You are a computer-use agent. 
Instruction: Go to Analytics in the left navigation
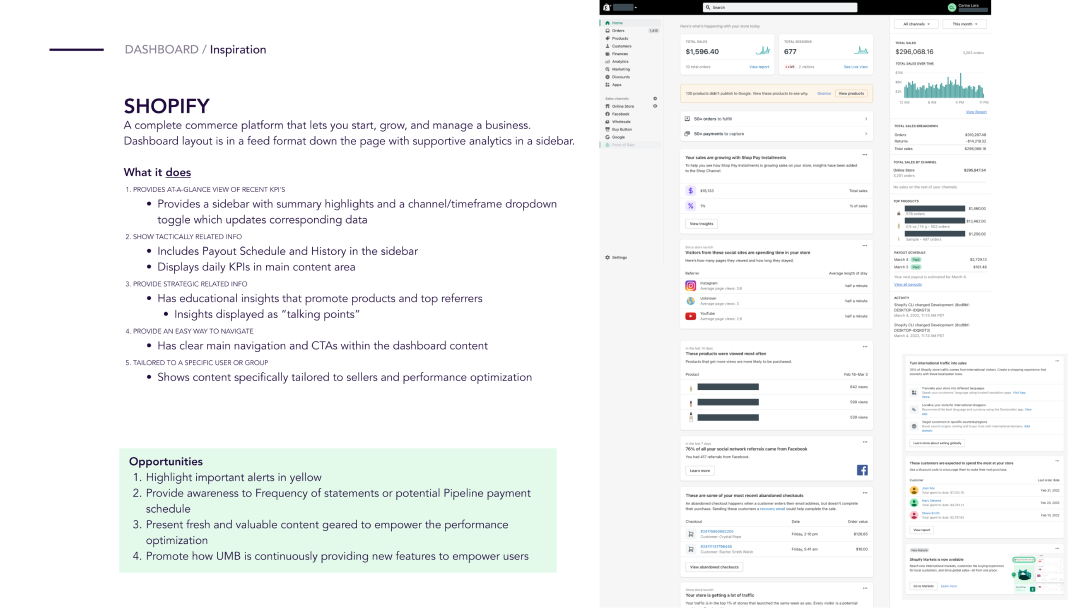621,61
